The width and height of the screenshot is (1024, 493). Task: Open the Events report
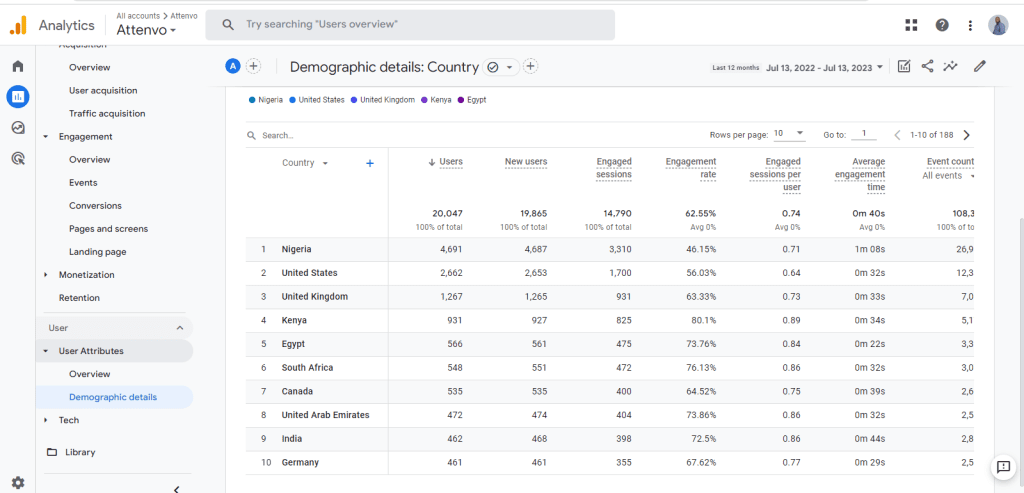point(83,183)
